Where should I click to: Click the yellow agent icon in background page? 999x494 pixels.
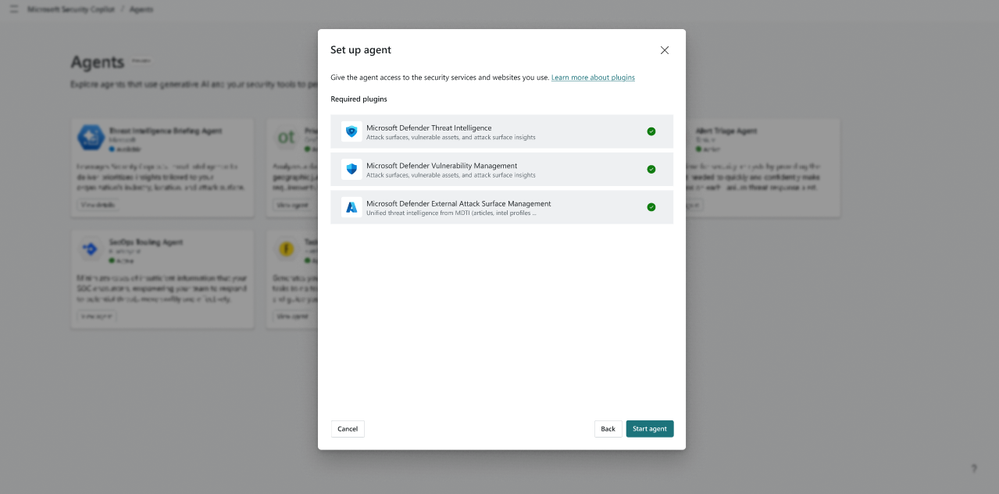pyautogui.click(x=286, y=249)
